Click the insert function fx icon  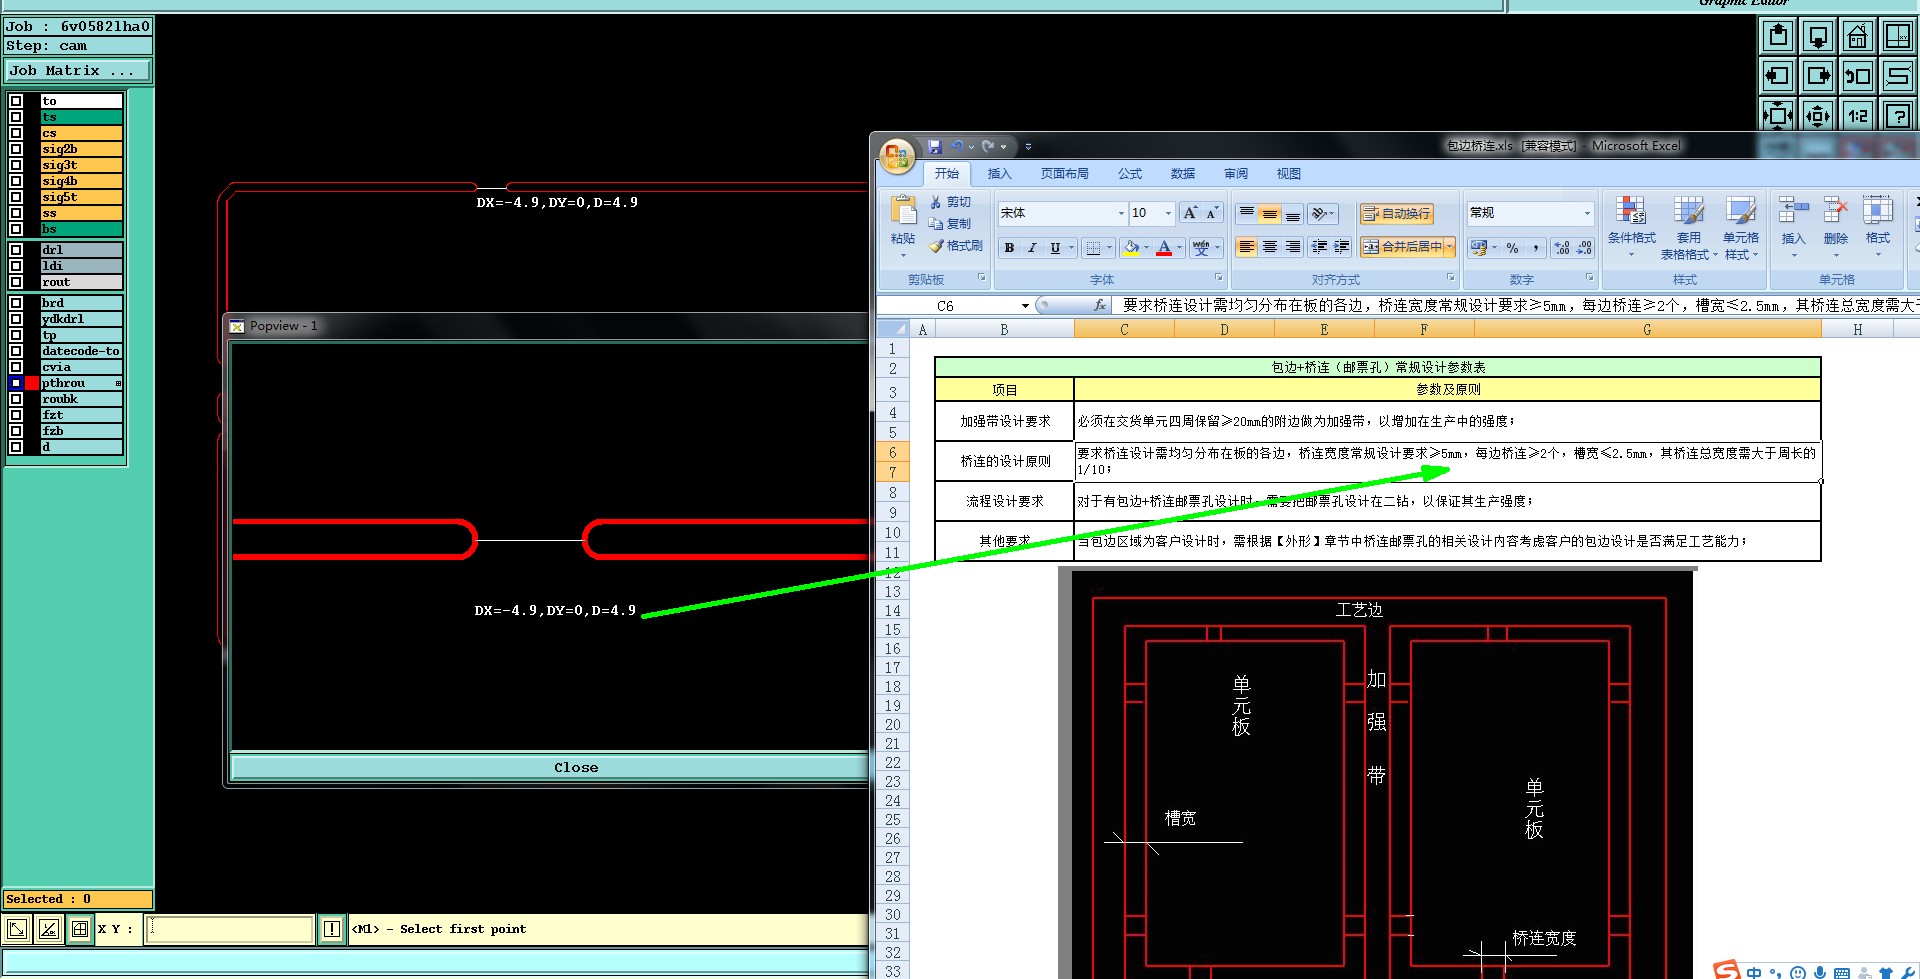point(1099,306)
